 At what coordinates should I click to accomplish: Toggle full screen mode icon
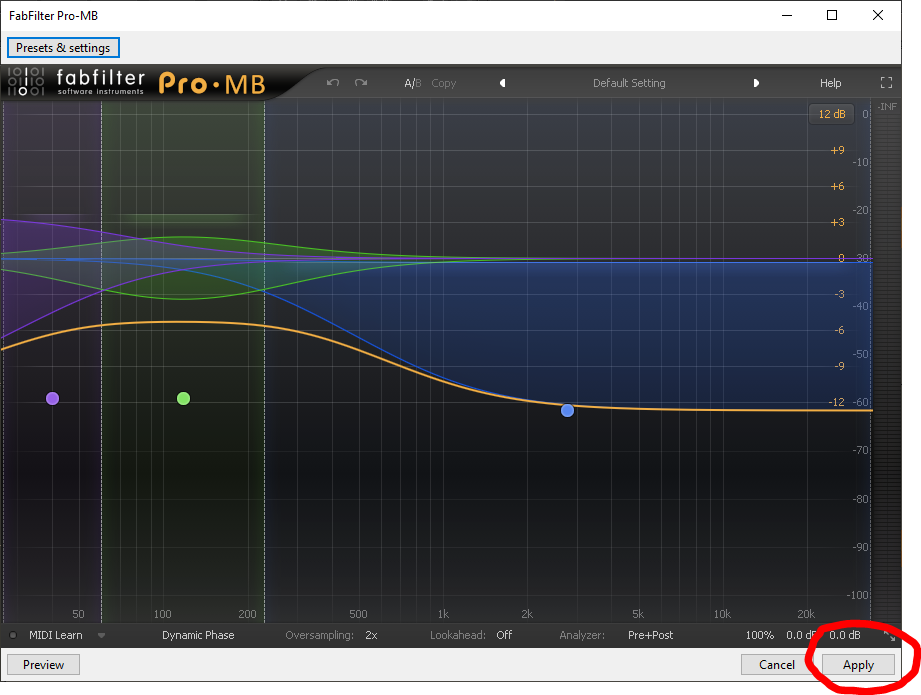(x=886, y=83)
